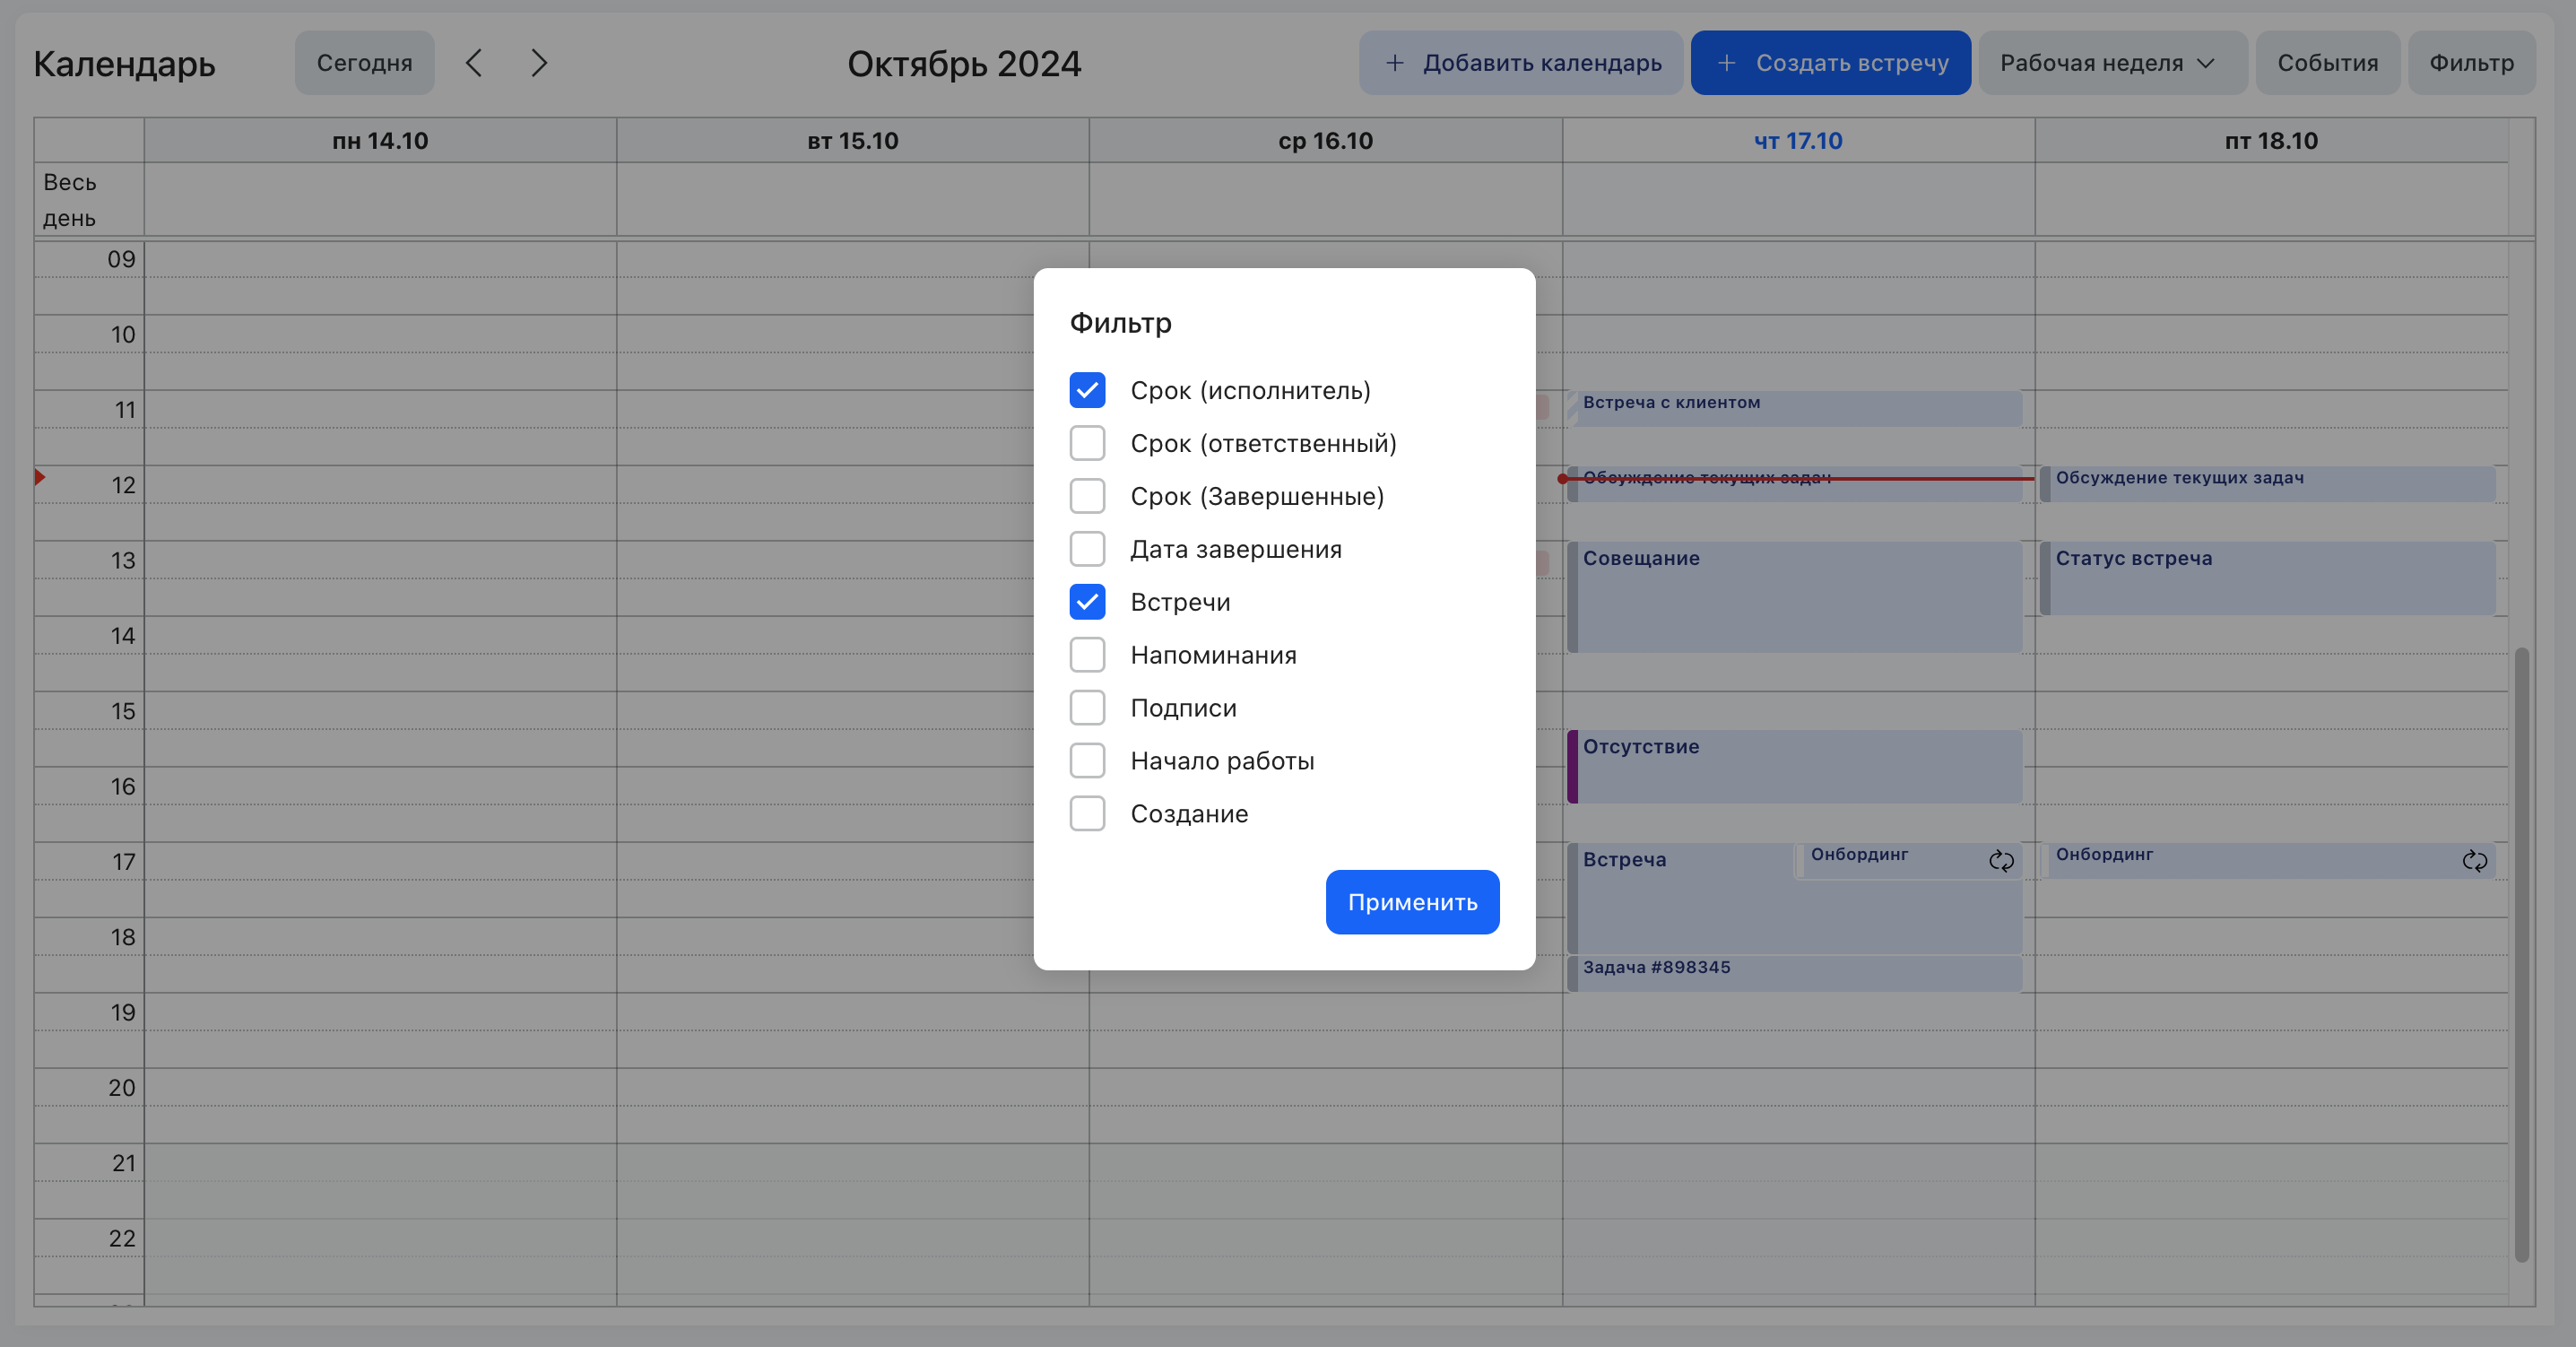Check Создание checkbox
2576x1347 pixels.
point(1087,814)
